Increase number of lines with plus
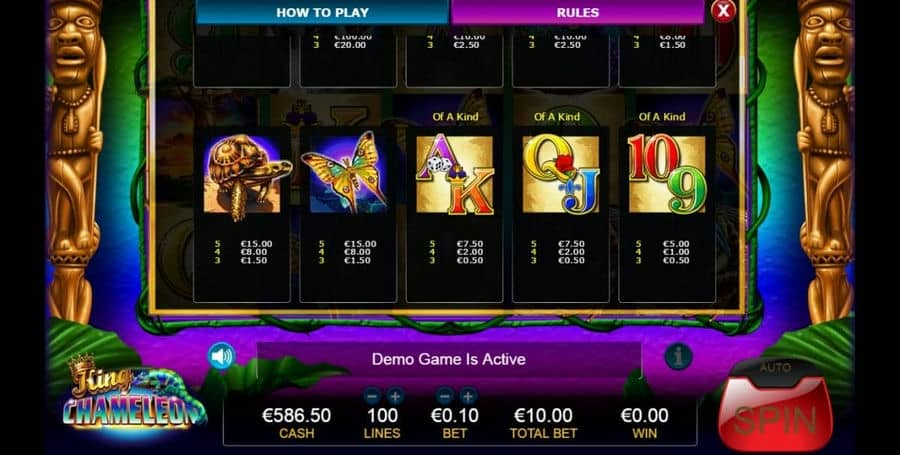Viewport: 900px width, 455px height. click(395, 395)
